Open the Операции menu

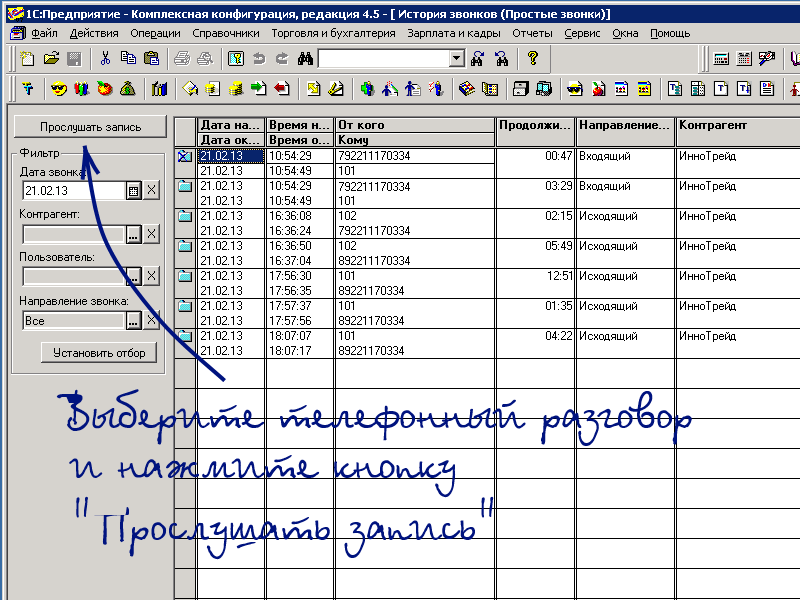pos(156,33)
